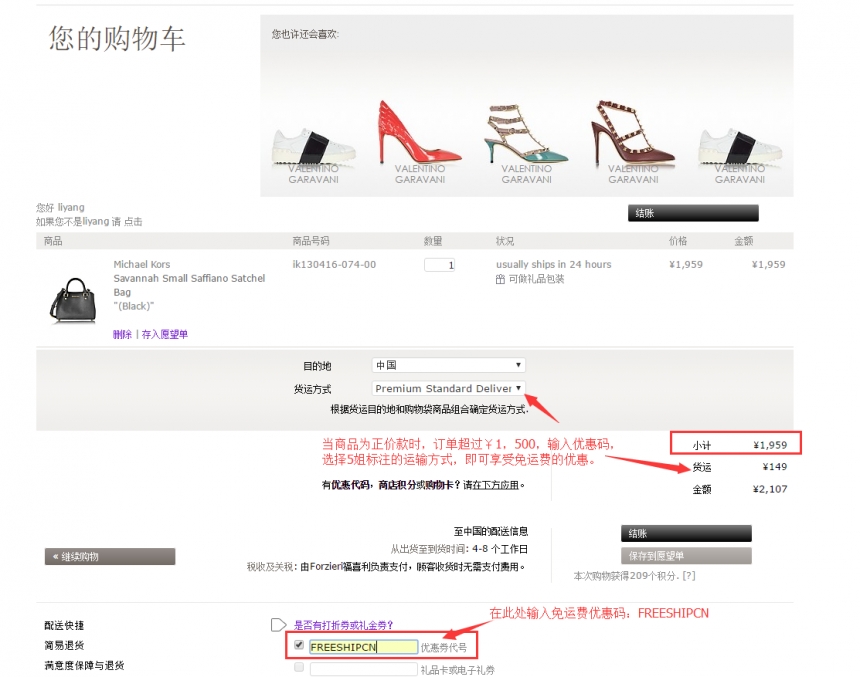The height and width of the screenshot is (677, 860).
Task: Click the 数量 column header
Action: (x=433, y=241)
